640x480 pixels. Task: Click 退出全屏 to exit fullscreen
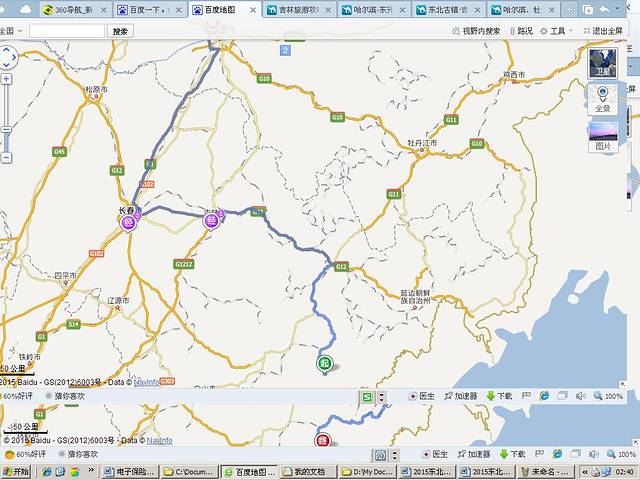point(604,31)
